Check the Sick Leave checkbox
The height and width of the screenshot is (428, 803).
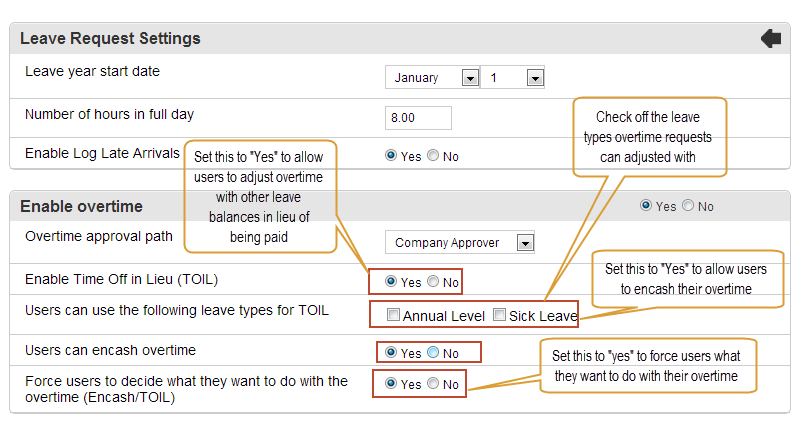(x=499, y=315)
